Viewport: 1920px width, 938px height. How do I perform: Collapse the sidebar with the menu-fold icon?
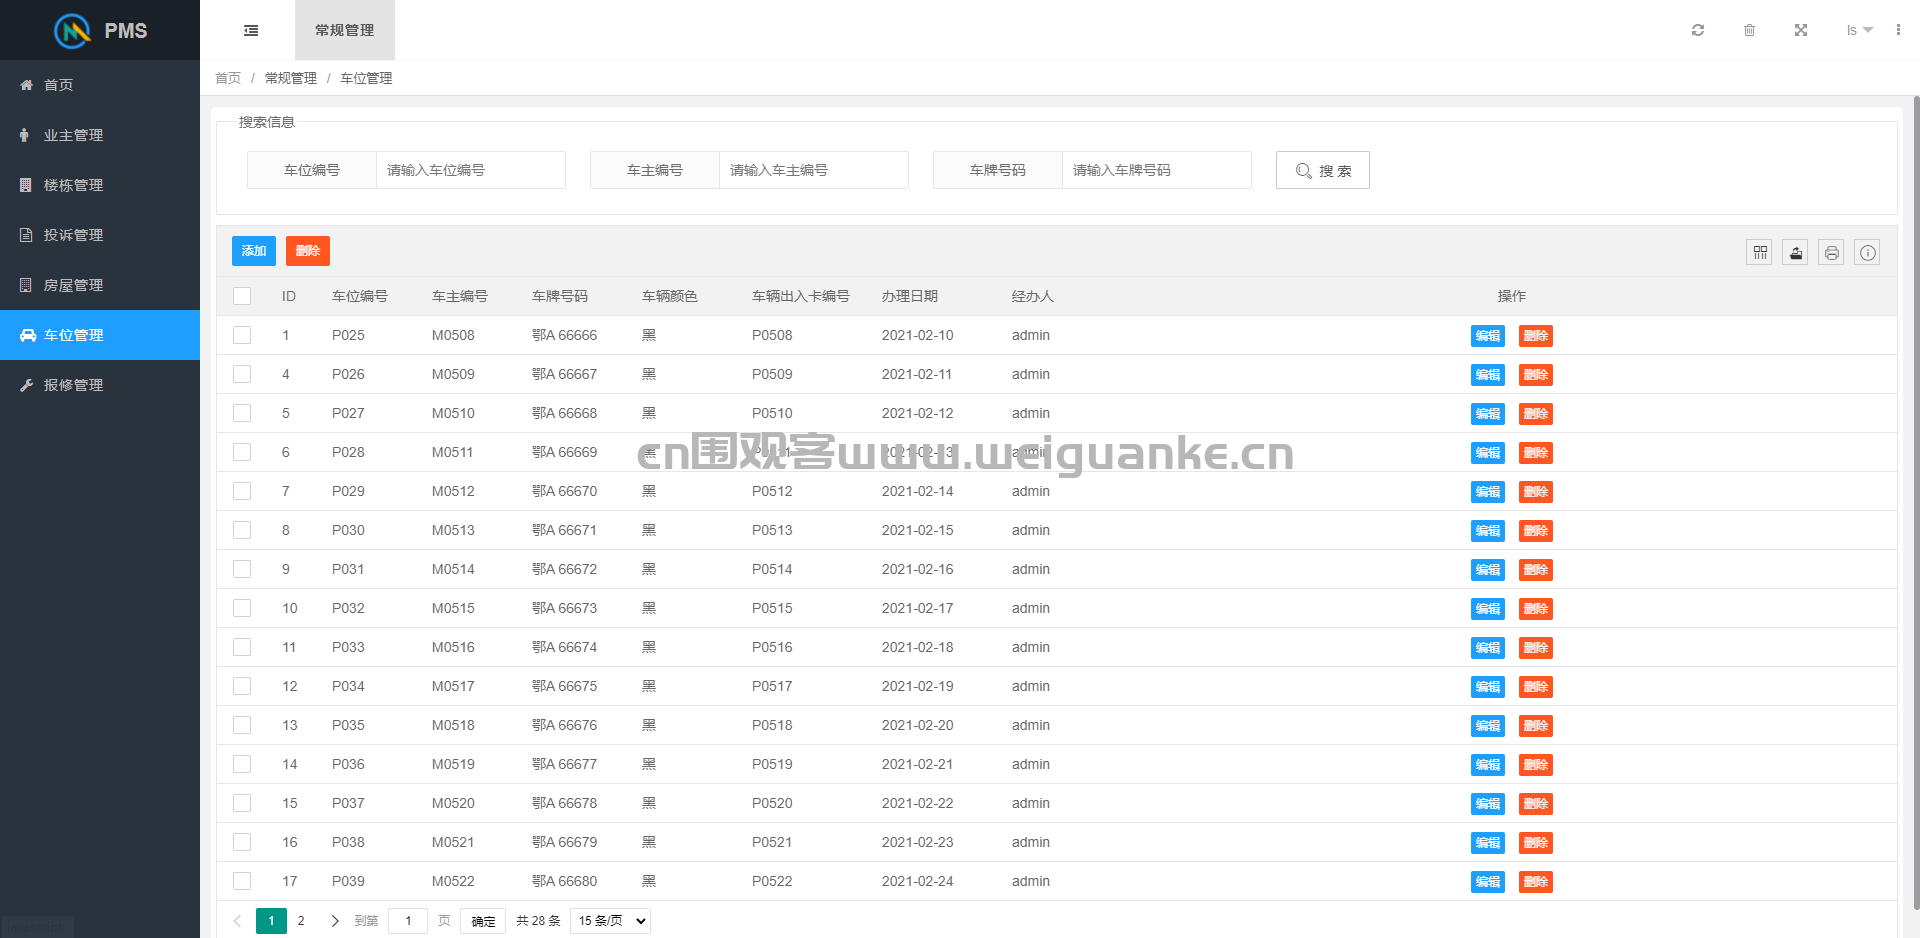click(x=251, y=30)
